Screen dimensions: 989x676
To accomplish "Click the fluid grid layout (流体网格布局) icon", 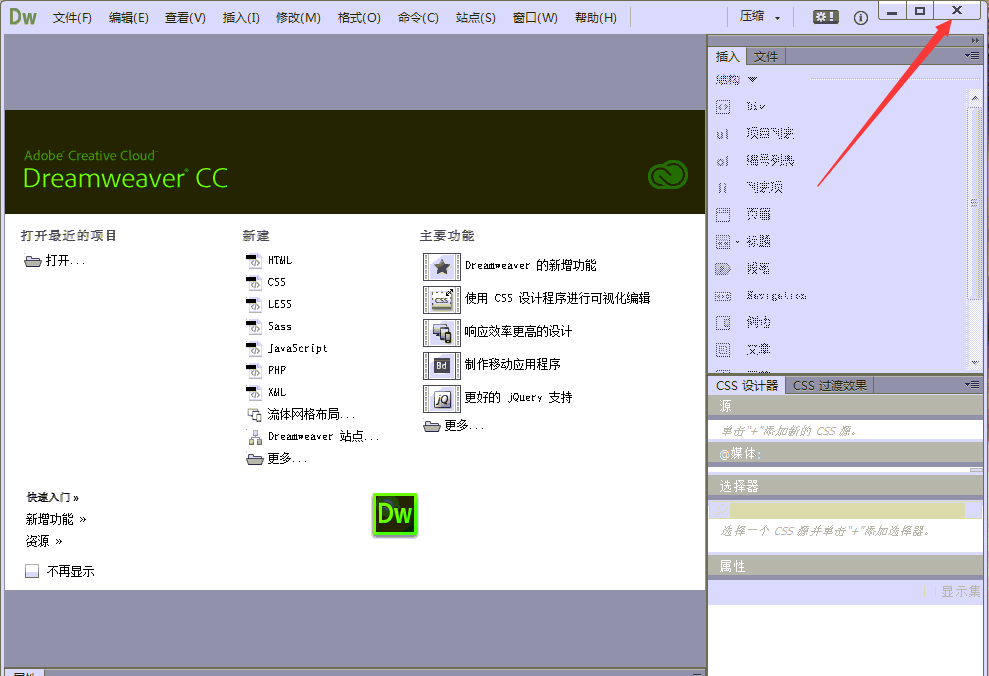I will point(254,414).
